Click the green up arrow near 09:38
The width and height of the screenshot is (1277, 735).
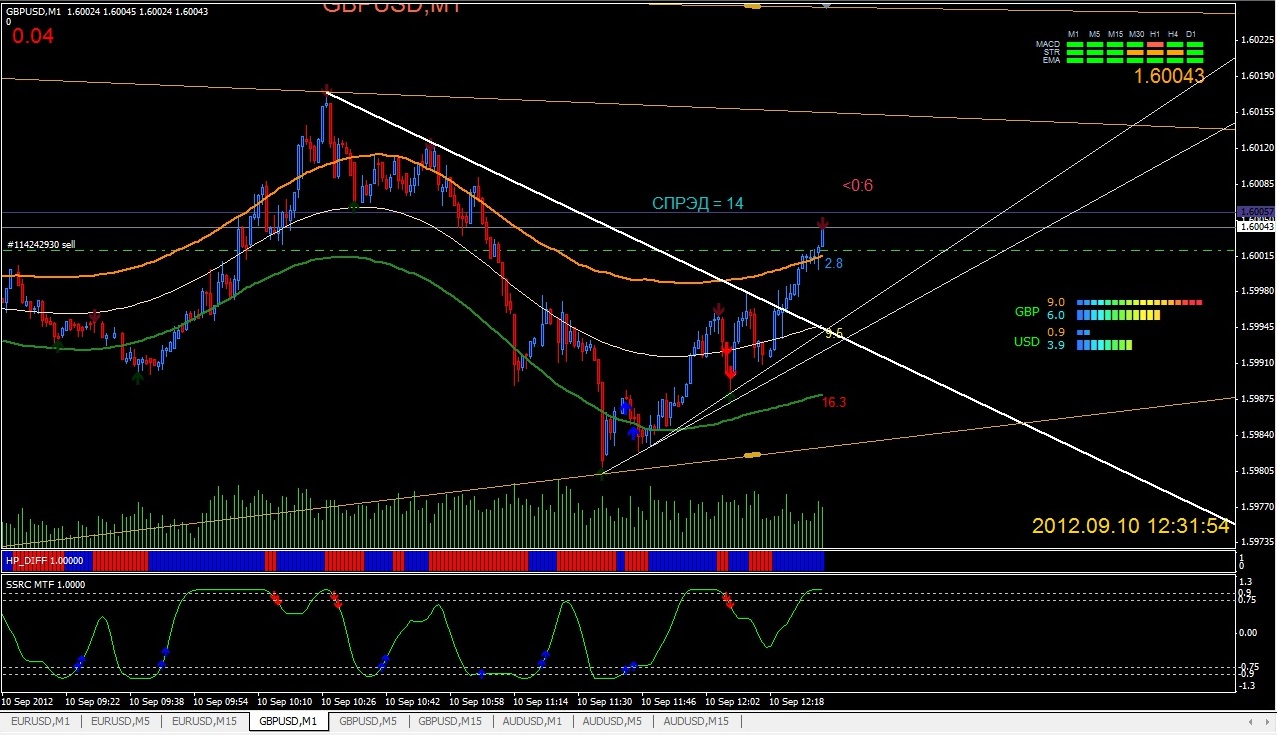click(137, 377)
